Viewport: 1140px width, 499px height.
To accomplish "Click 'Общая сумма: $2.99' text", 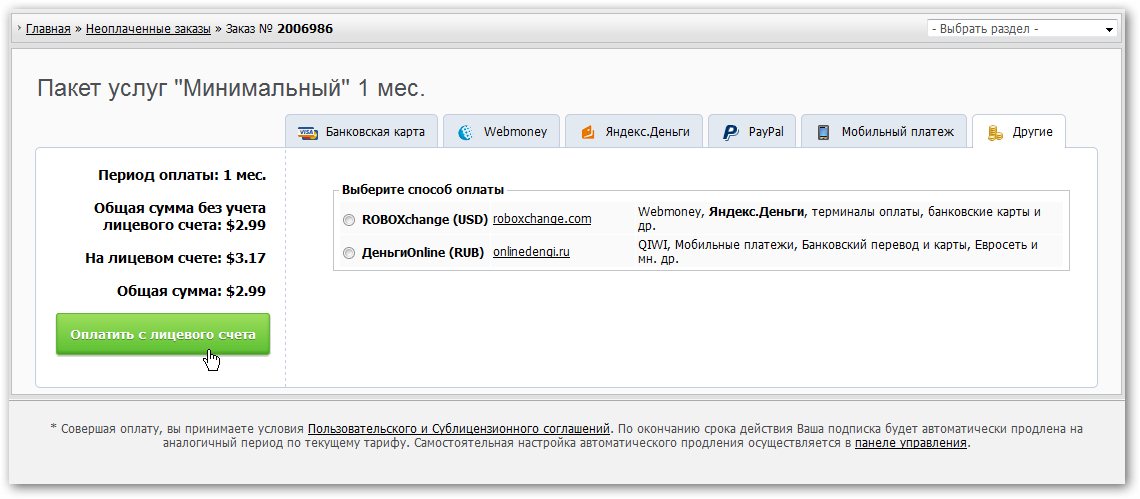I will pyautogui.click(x=191, y=291).
